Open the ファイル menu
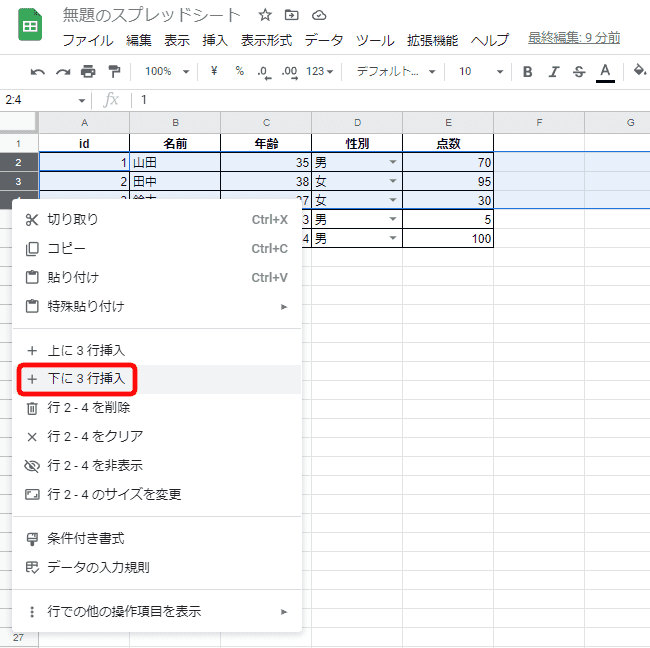 pyautogui.click(x=88, y=40)
